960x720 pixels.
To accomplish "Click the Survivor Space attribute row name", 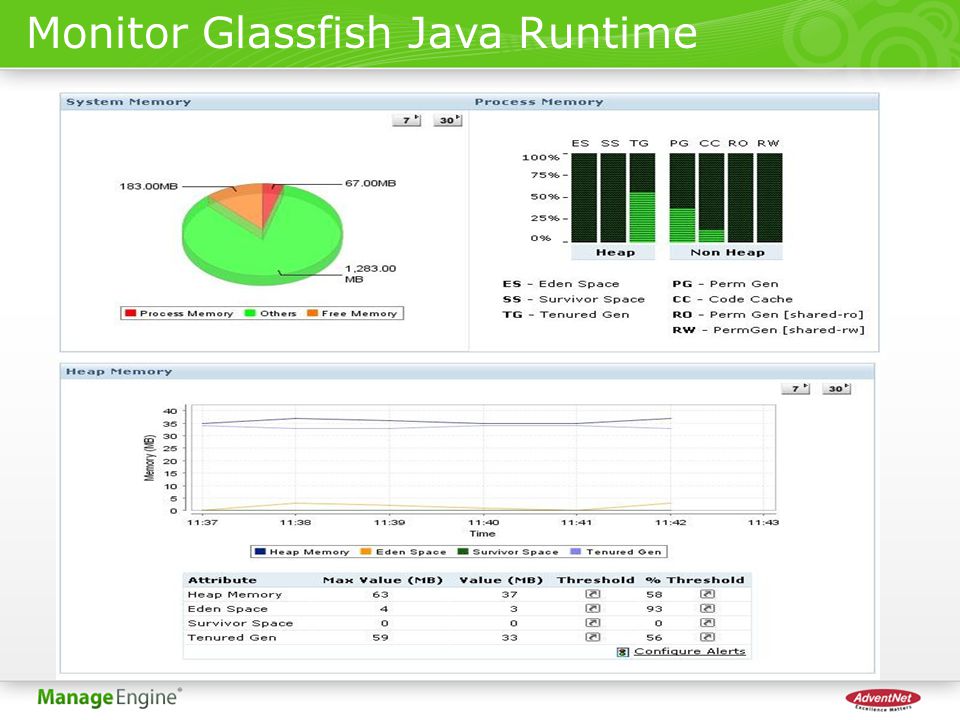I will (240, 623).
